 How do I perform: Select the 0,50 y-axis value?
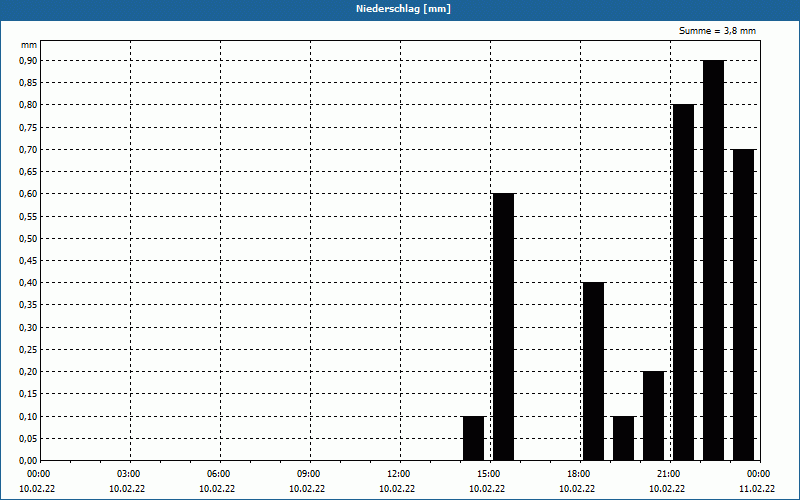coord(28,238)
